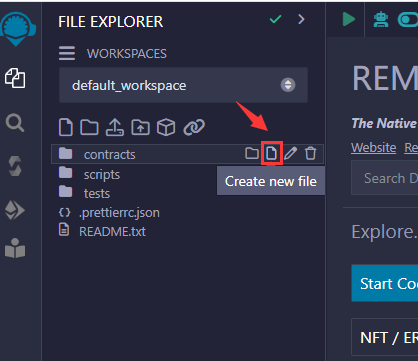This screenshot has height=361, width=418.
Task: Expand the contracts folder
Action: pos(187,154)
